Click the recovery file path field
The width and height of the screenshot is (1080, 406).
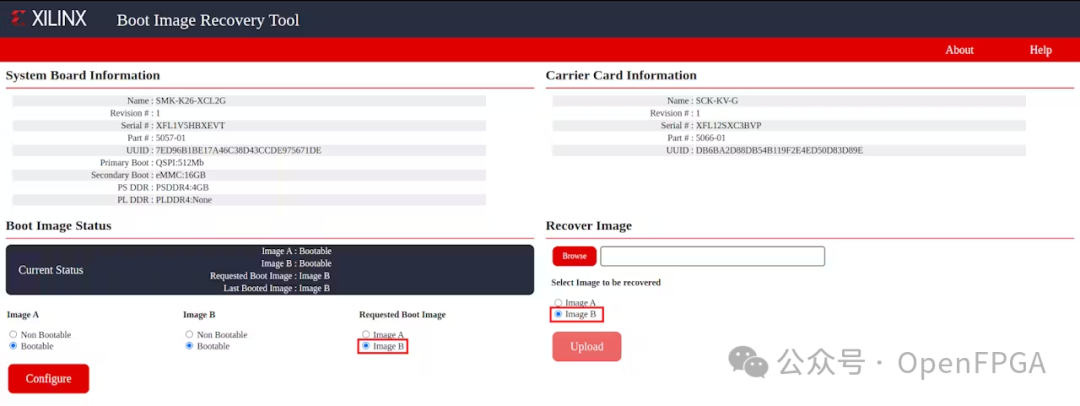[x=712, y=256]
